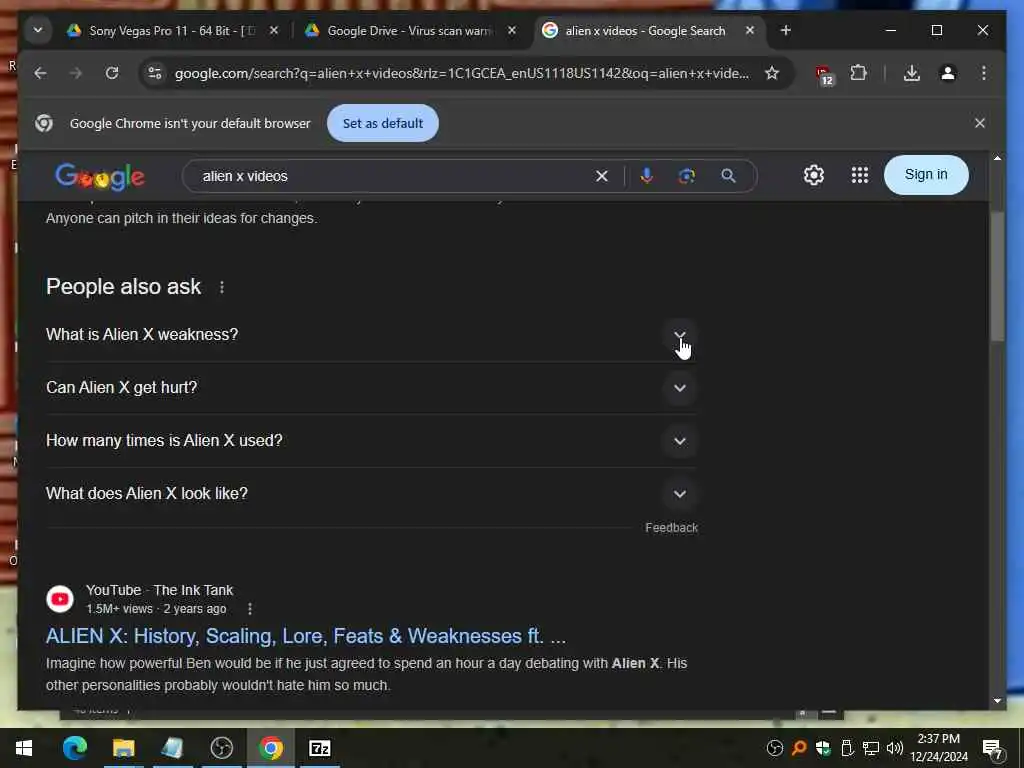Open the Google apps grid

tap(859, 175)
